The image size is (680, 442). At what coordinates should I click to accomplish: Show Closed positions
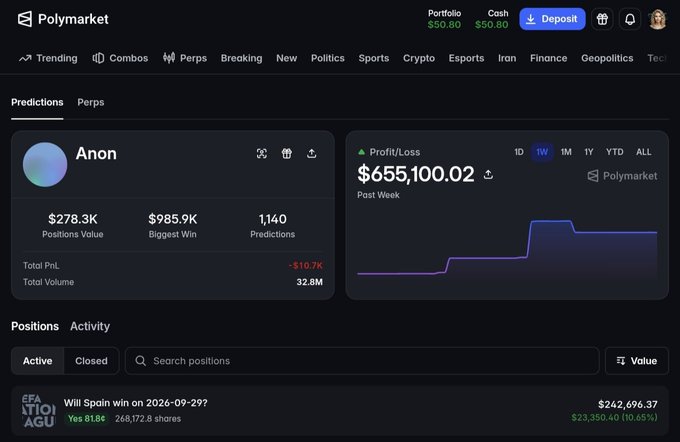[91, 361]
